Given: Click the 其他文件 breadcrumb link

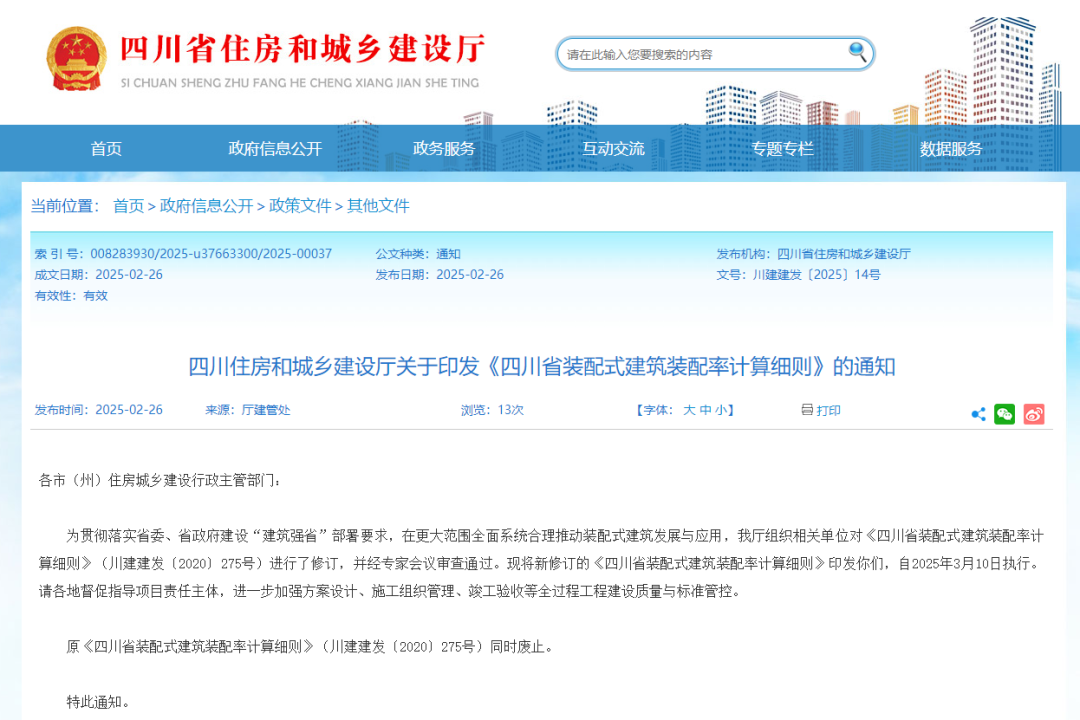Looking at the screenshot, I should tap(376, 207).
